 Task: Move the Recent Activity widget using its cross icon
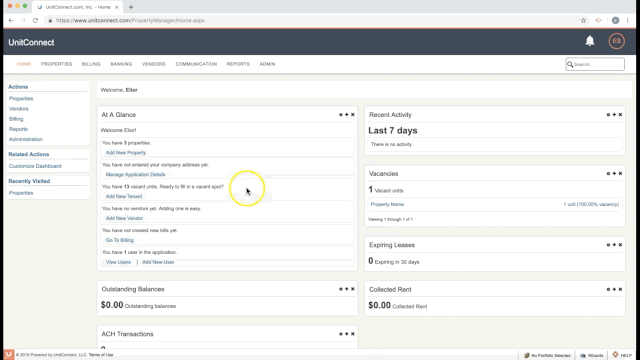click(x=614, y=115)
